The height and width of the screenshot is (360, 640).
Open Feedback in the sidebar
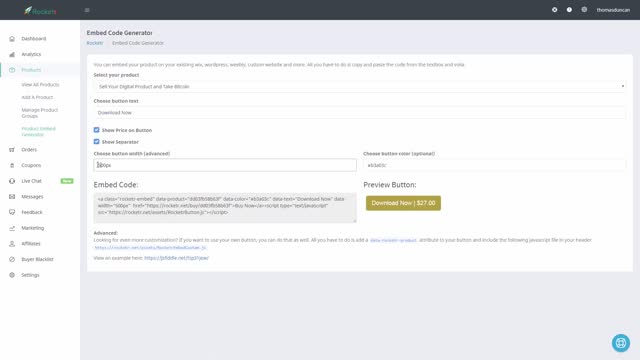pos(32,212)
